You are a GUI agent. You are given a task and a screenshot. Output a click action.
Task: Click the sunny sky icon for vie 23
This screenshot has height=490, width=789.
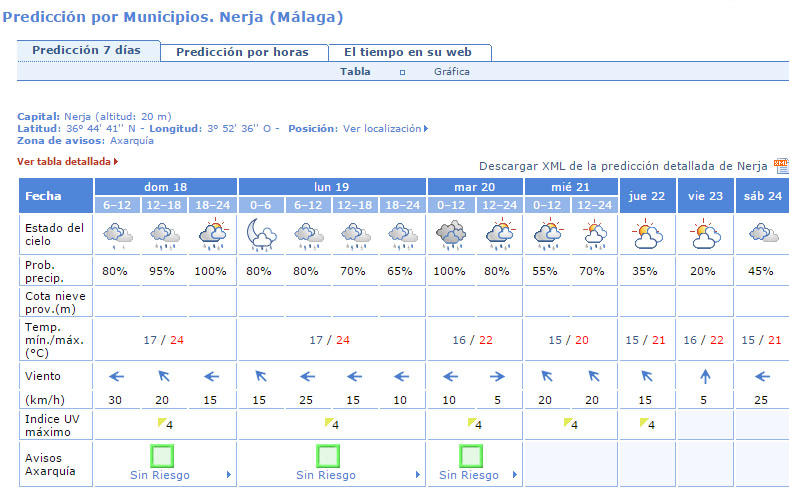click(706, 236)
